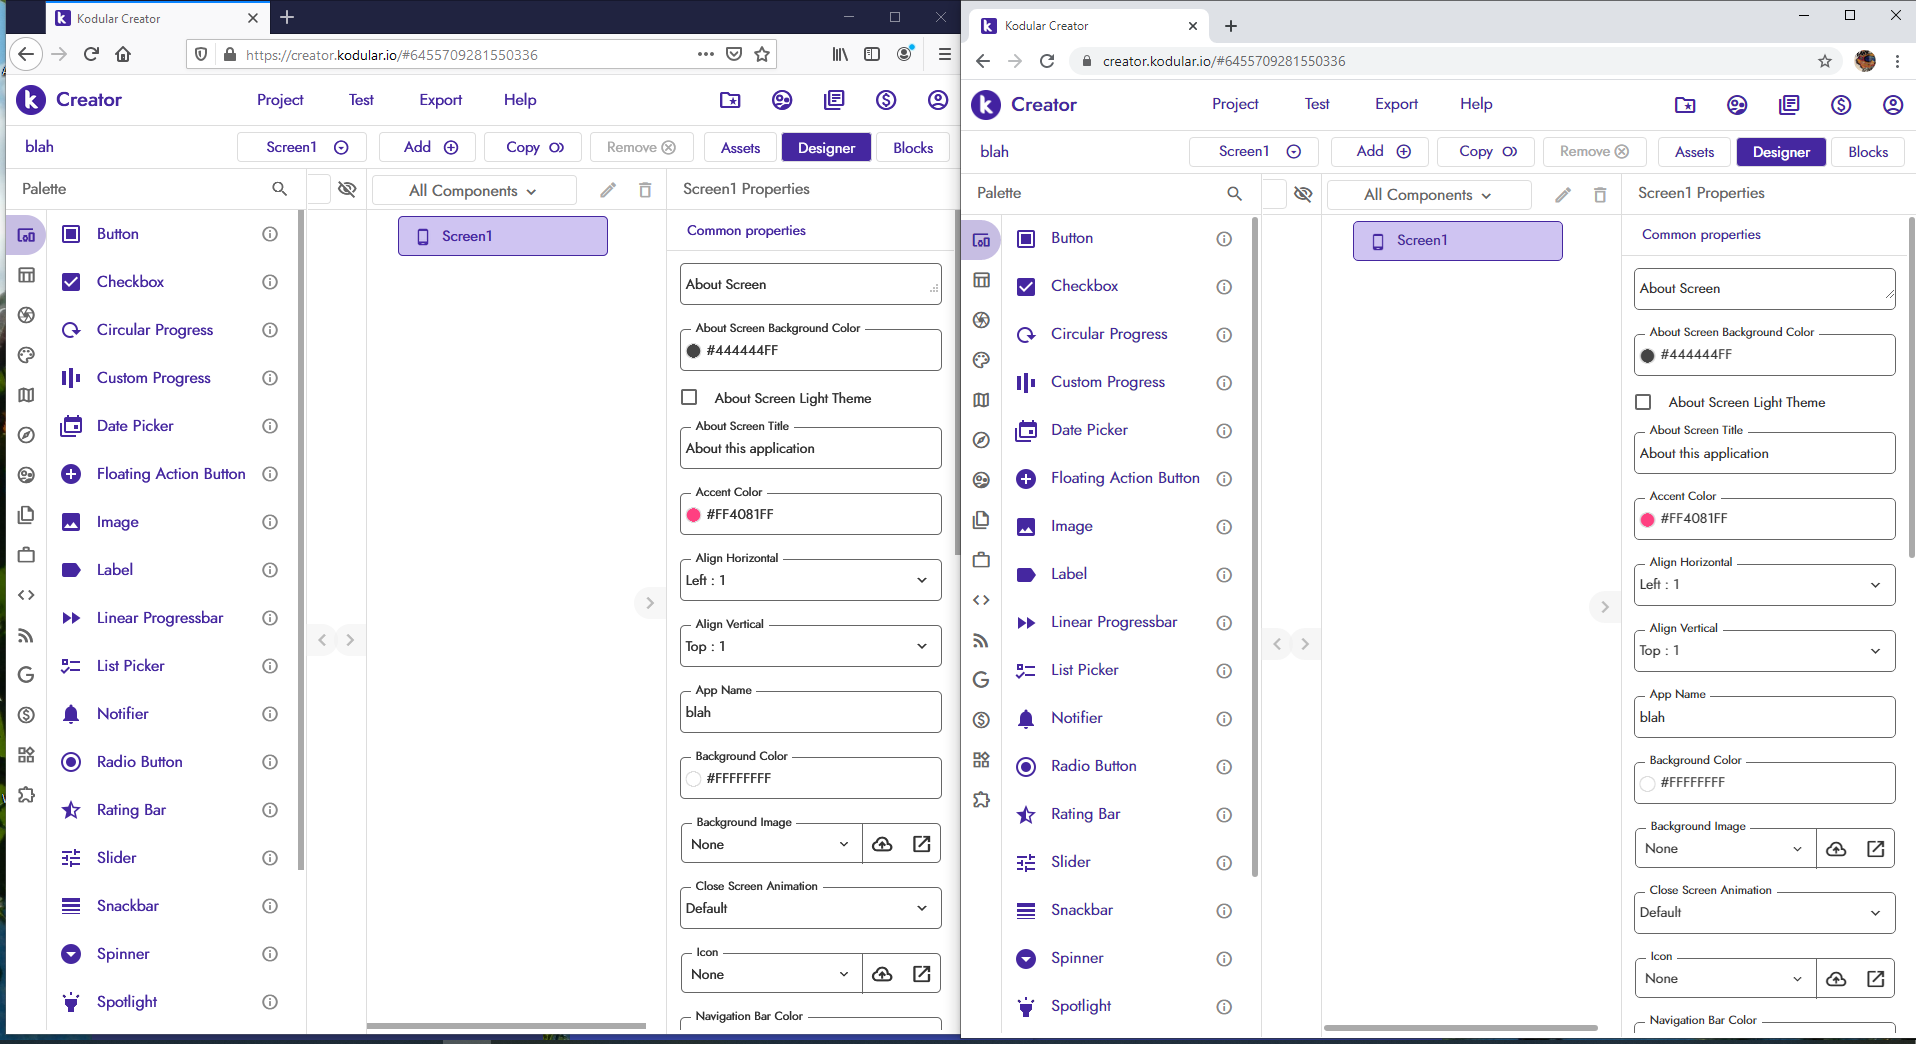Check About Screen Light Theme in right window
The width and height of the screenshot is (1916, 1044).
tap(1644, 401)
